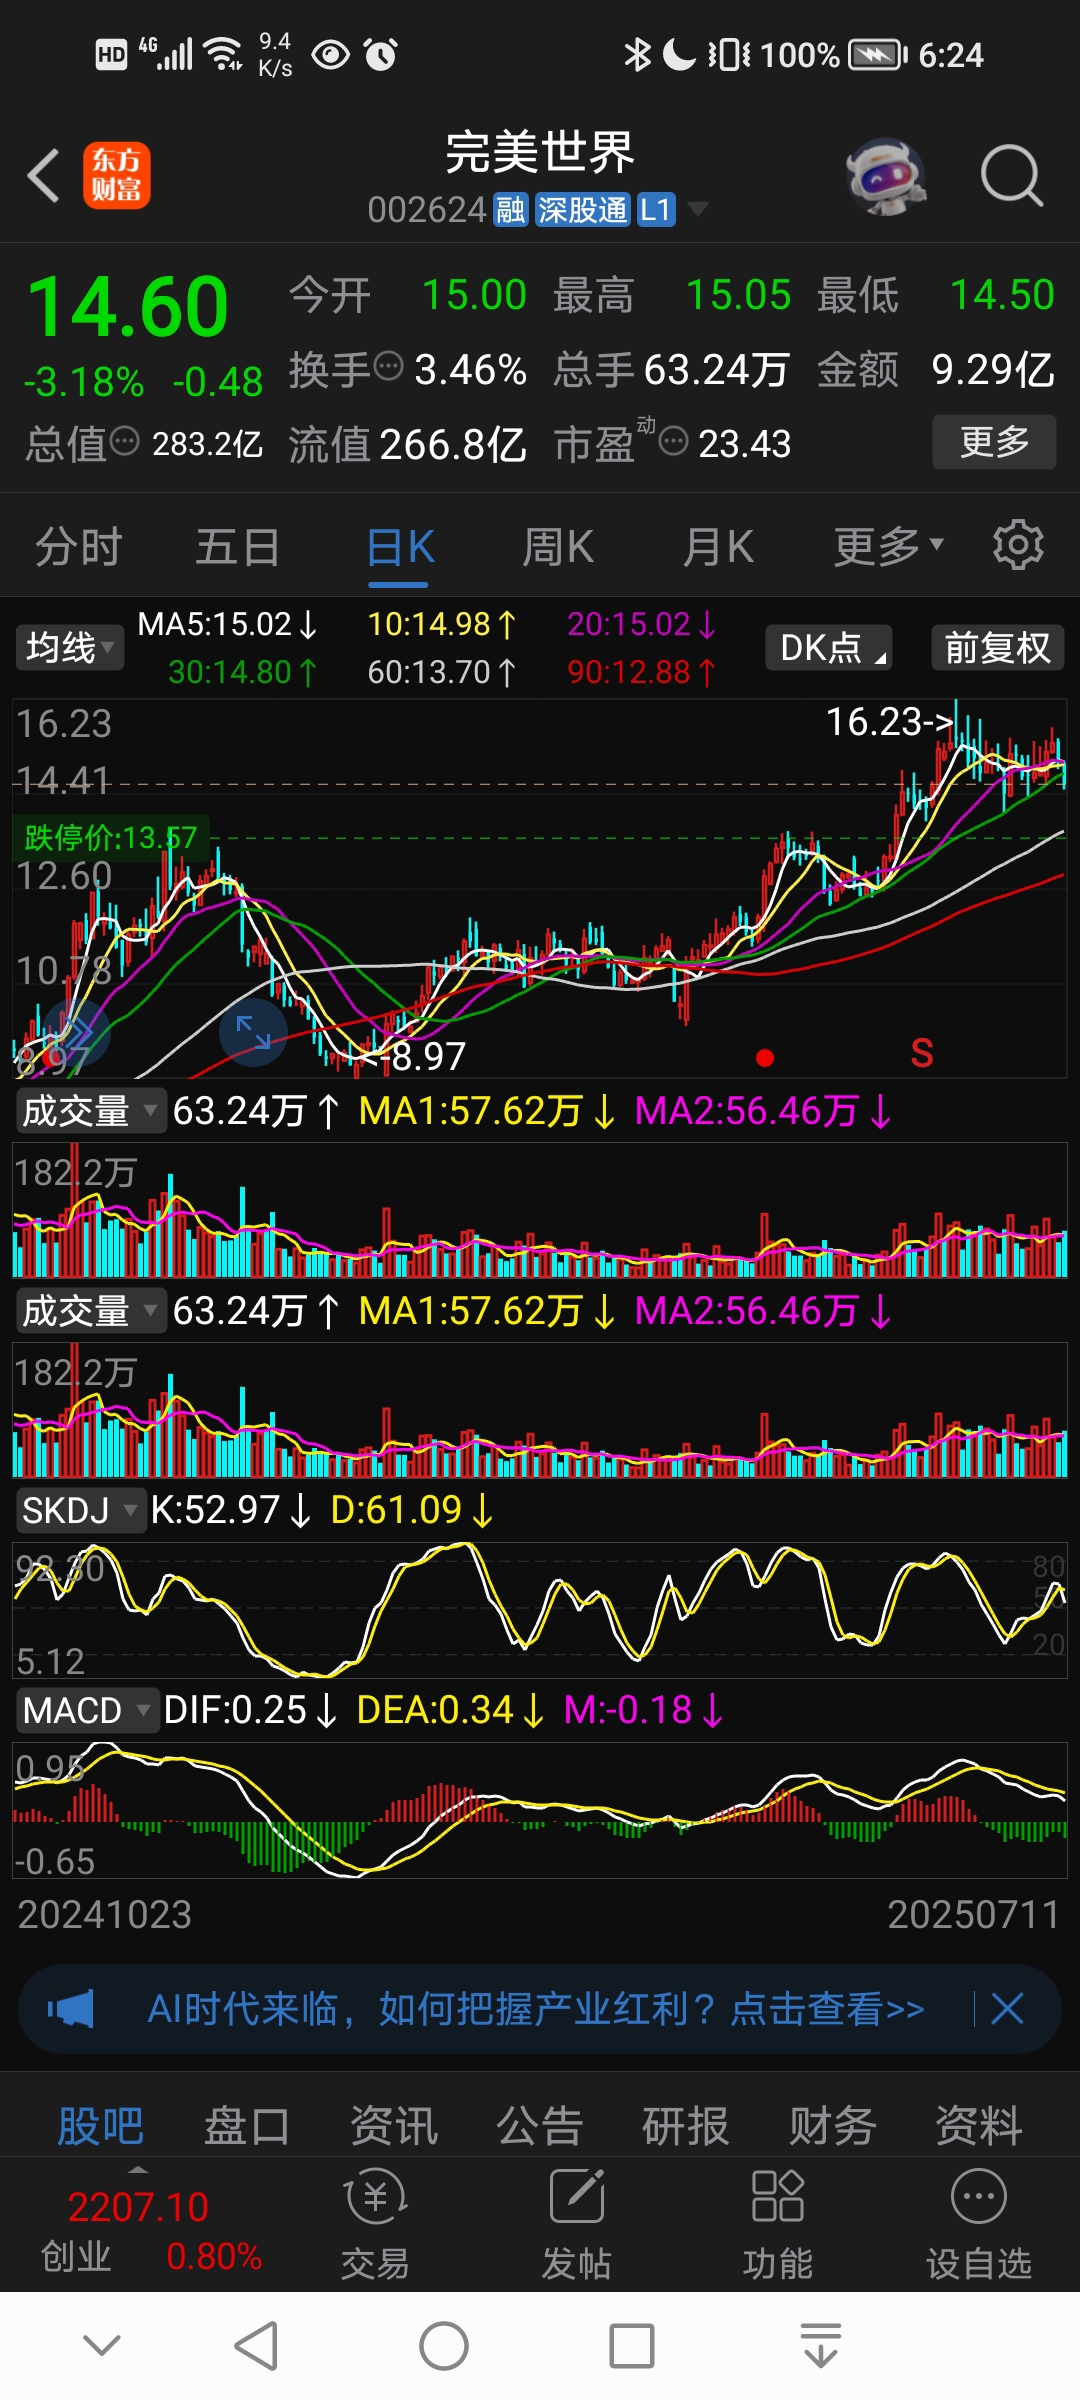
Task: Open the search magnifier icon
Action: click(x=1011, y=176)
